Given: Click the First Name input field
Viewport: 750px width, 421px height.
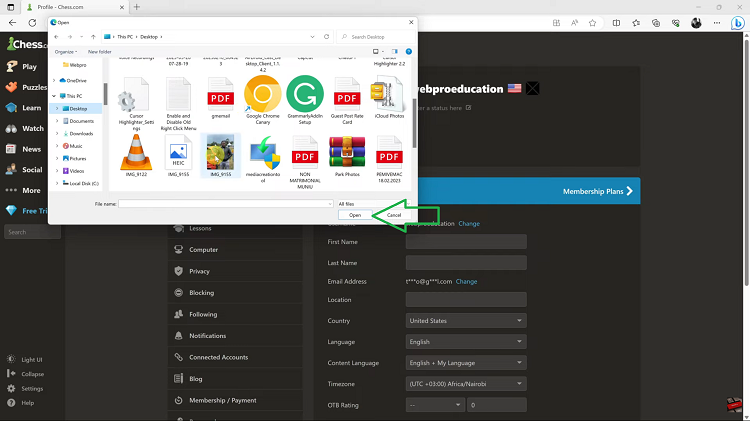Looking at the screenshot, I should point(466,242).
